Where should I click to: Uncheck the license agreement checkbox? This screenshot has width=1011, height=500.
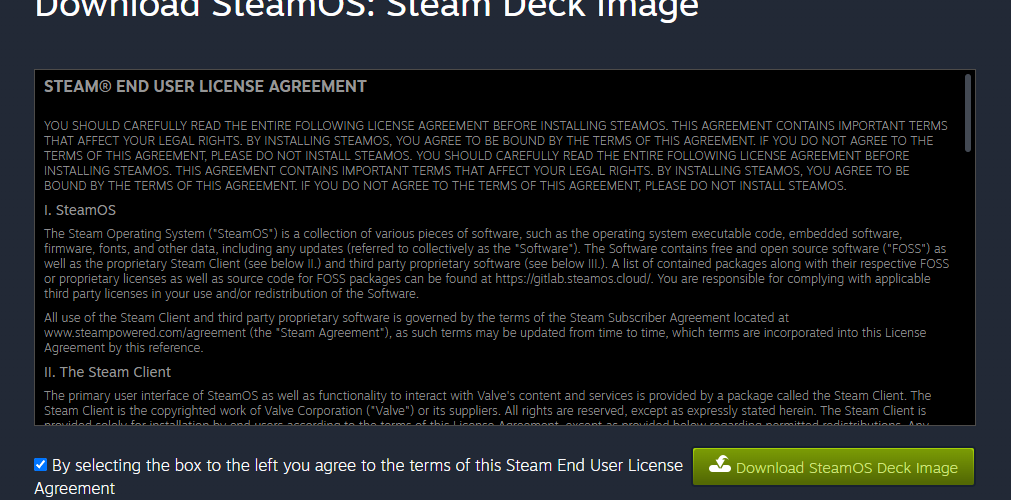point(41,465)
